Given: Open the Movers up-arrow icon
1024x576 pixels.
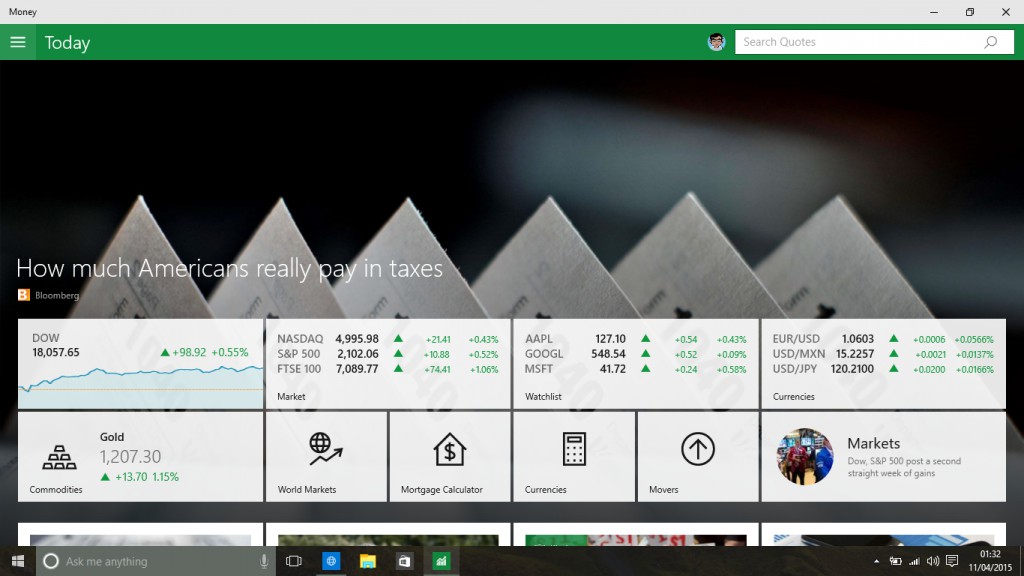Looking at the screenshot, I should (697, 449).
